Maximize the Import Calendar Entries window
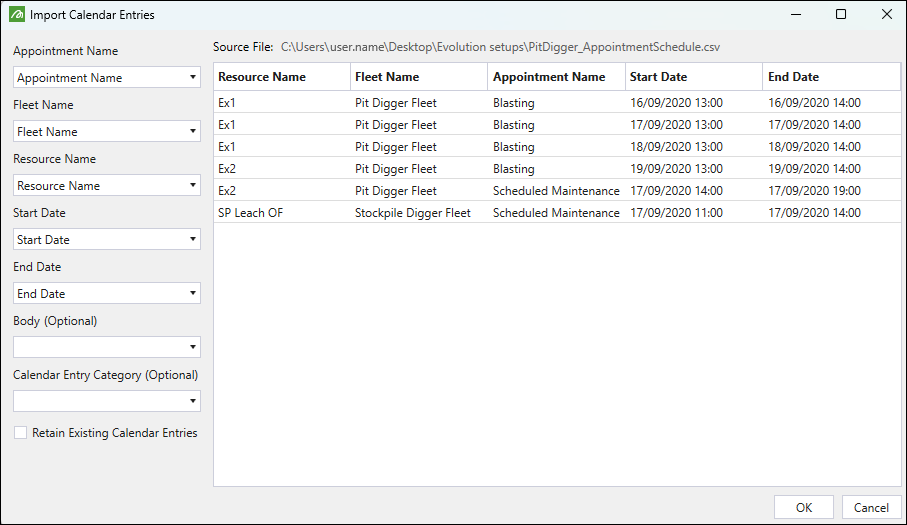This screenshot has height=525, width=907. (x=841, y=14)
